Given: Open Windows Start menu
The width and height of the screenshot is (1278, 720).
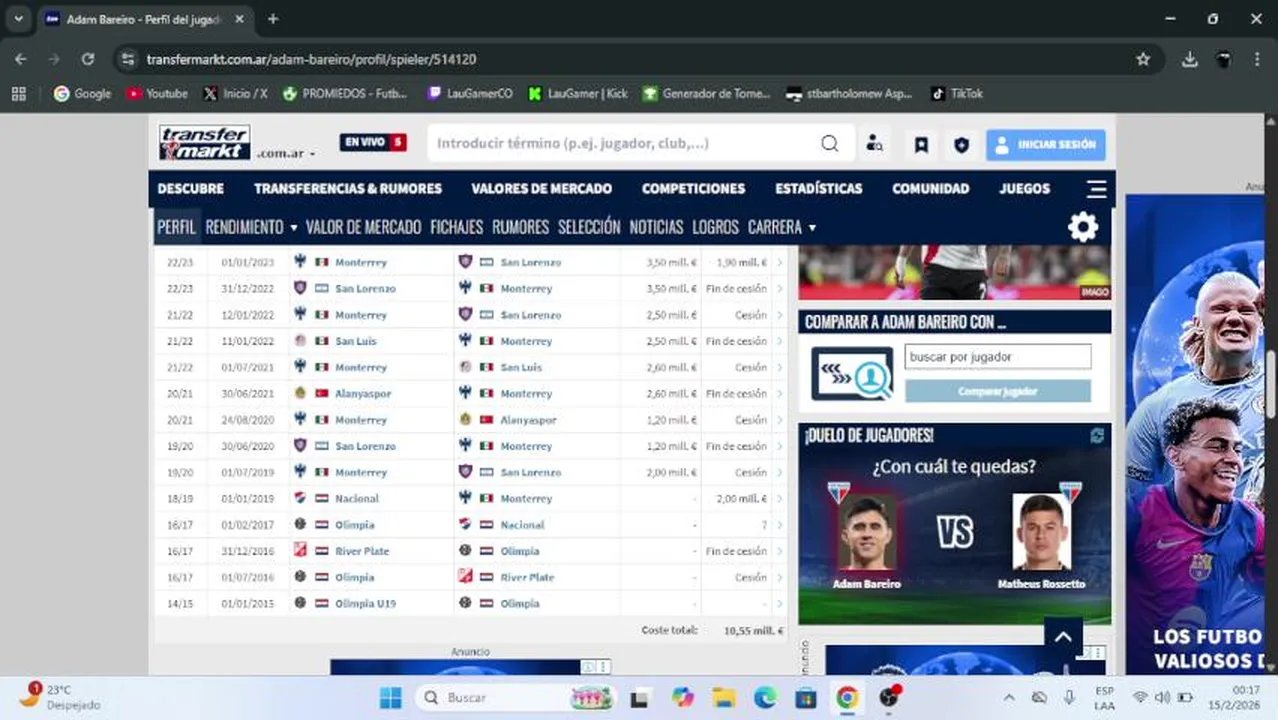Looking at the screenshot, I should coord(391,697).
